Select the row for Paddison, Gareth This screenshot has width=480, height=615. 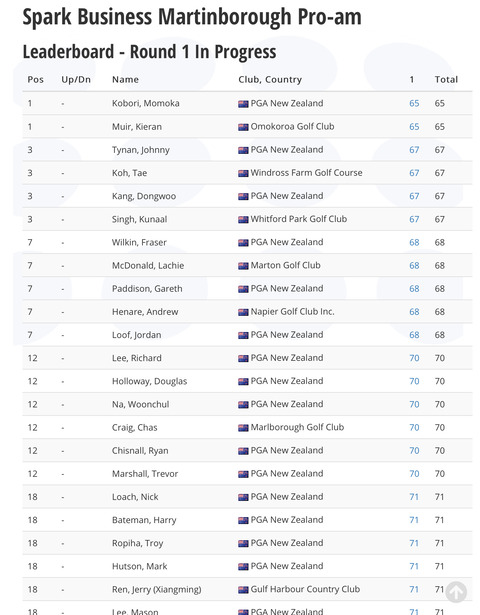(247, 289)
